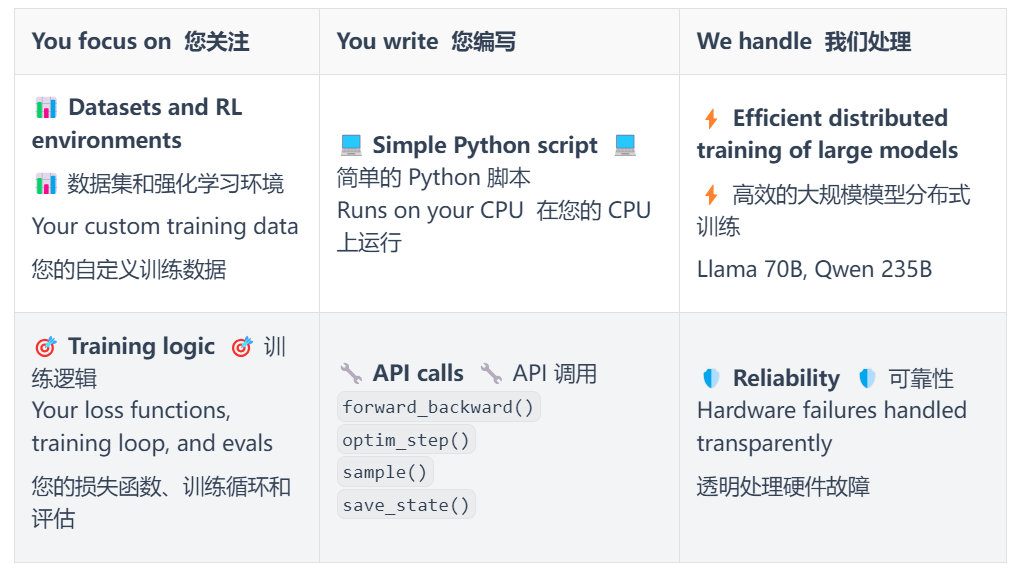Image resolution: width=1026 pixels, height=569 pixels.
Task: Click the shield icon before 'Reliability'
Action: [x=711, y=379]
